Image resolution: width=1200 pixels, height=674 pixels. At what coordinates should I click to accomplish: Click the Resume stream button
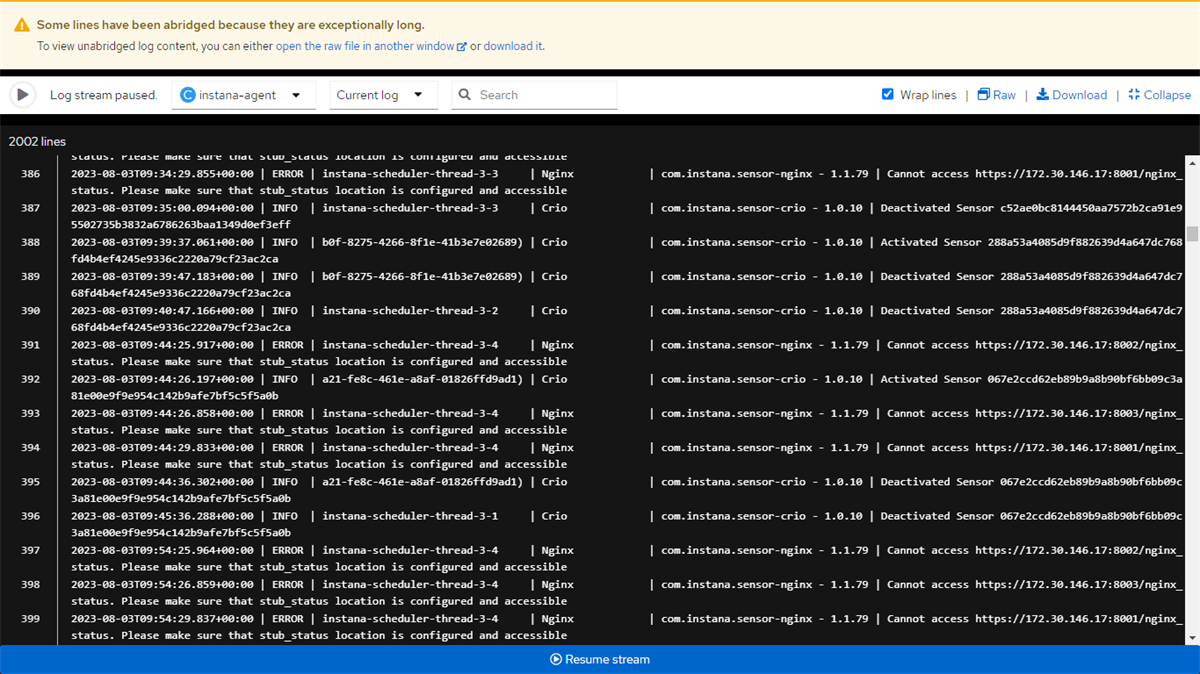click(x=600, y=660)
